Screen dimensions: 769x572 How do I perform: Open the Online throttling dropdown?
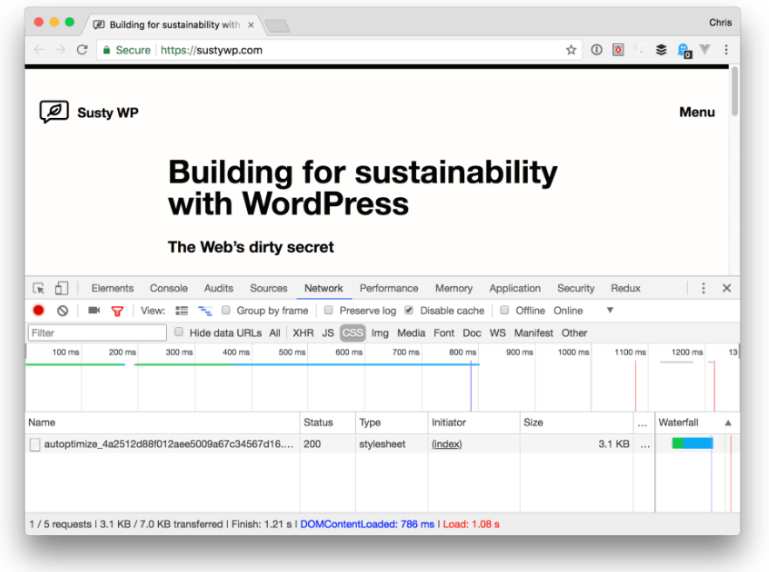coord(583,311)
